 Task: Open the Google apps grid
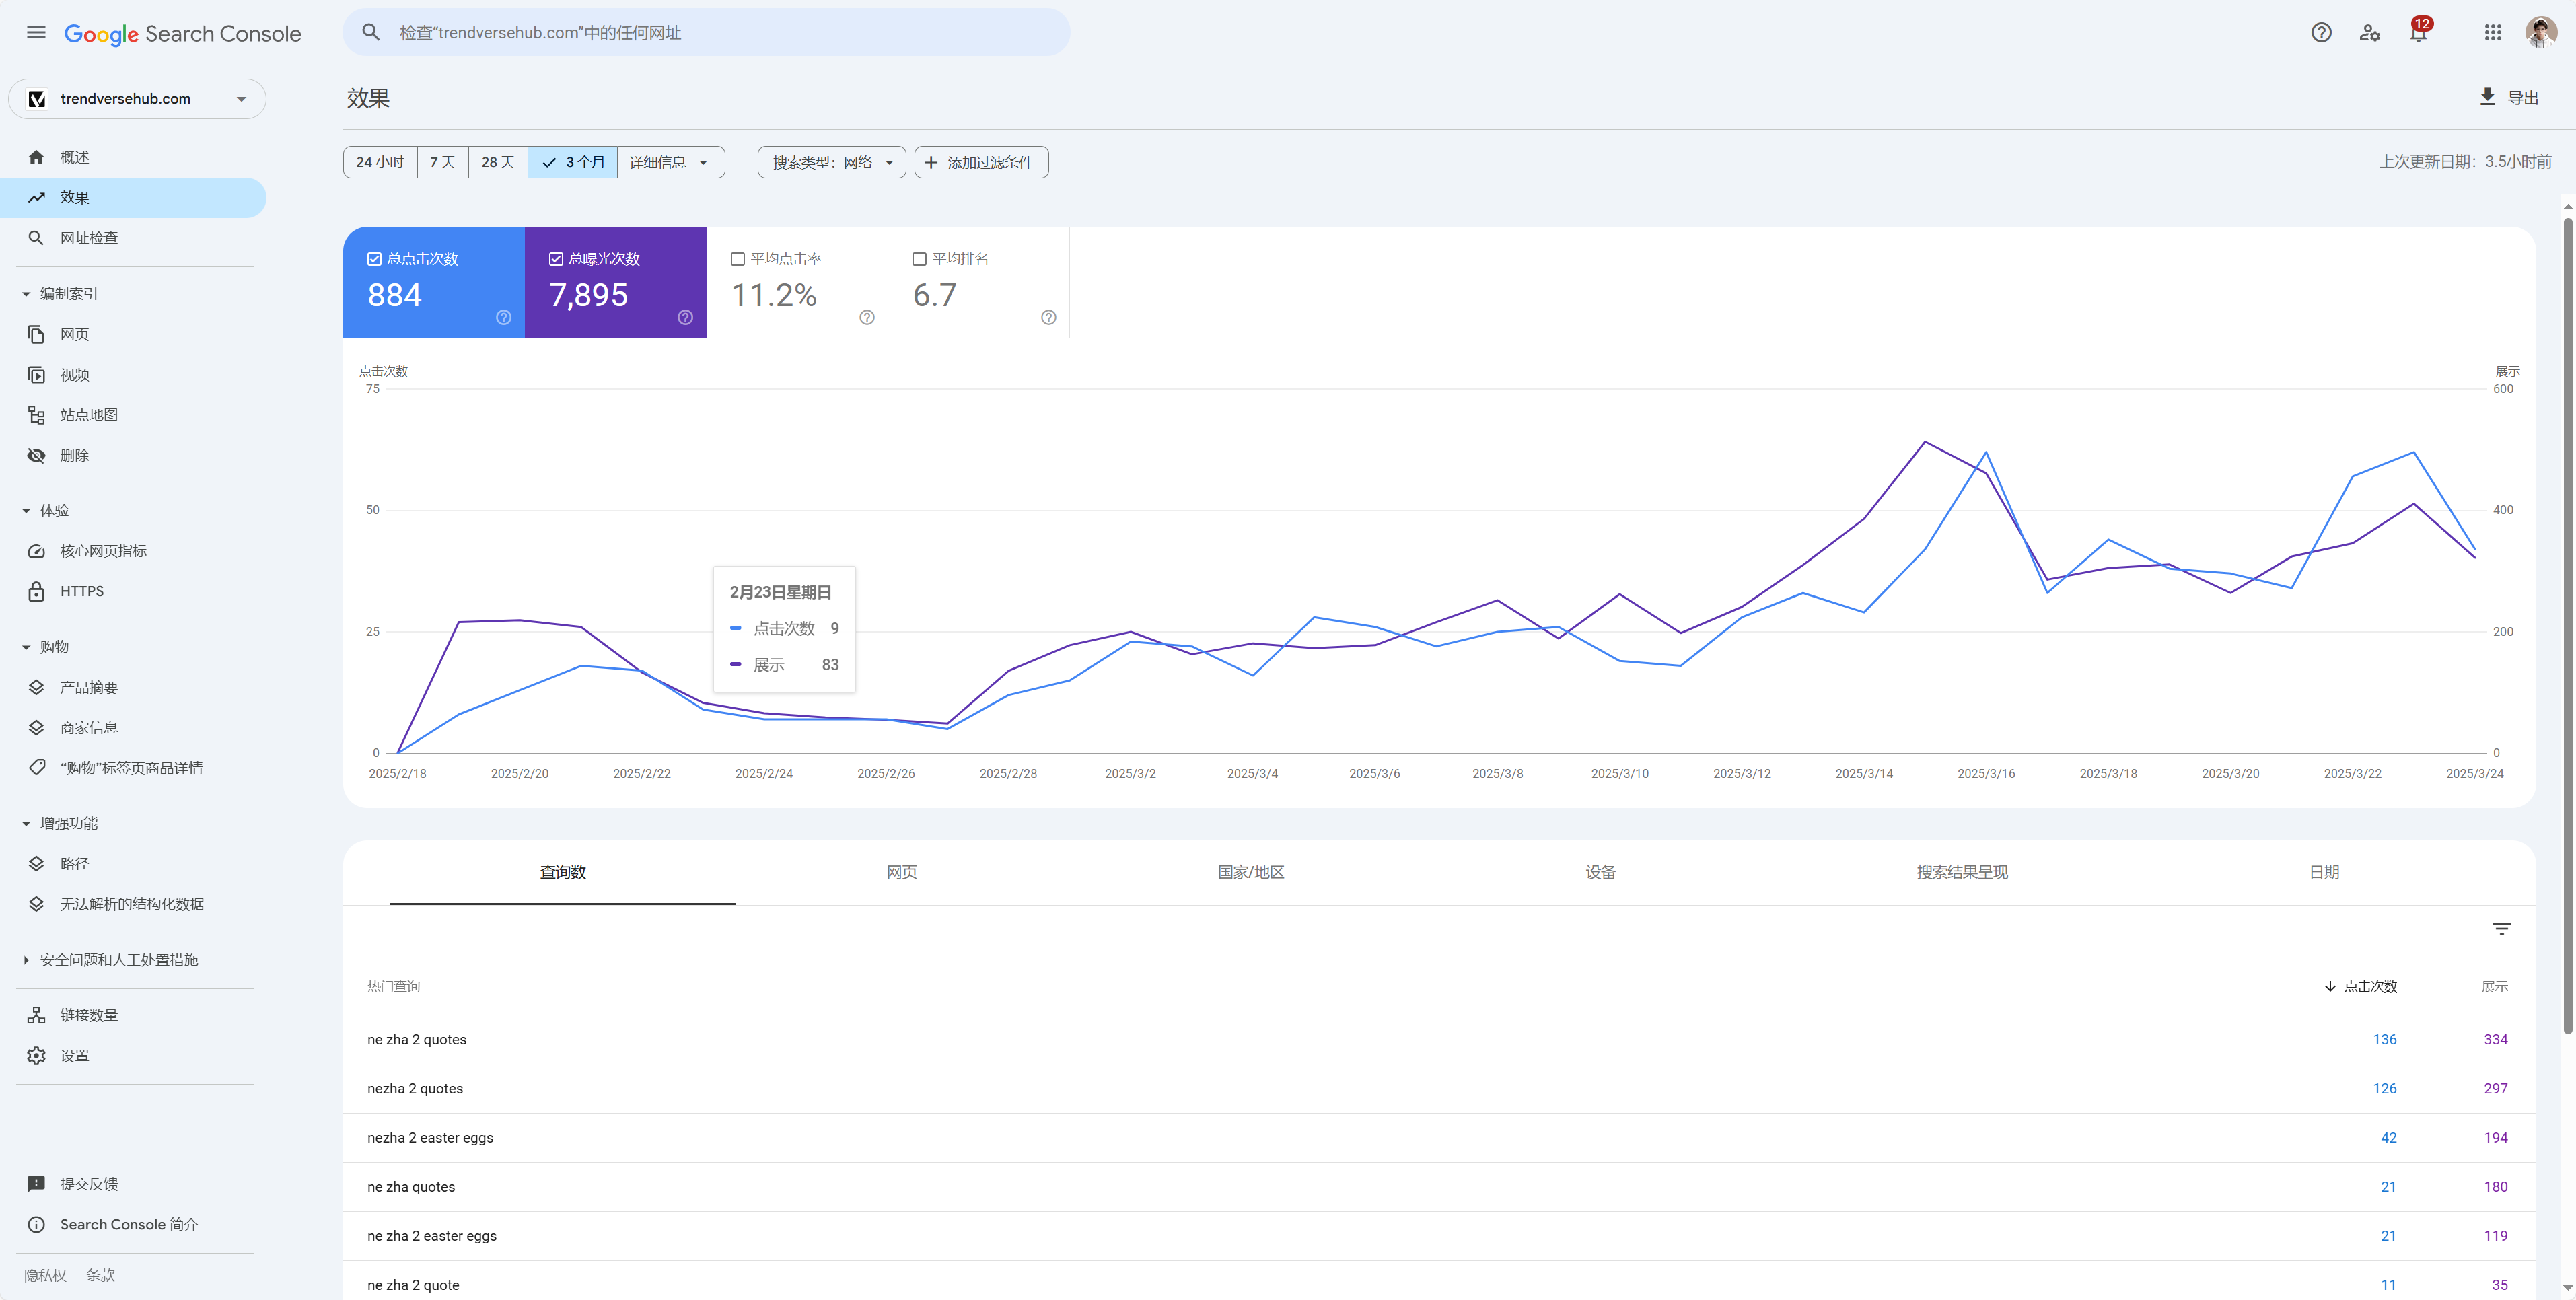click(2493, 33)
